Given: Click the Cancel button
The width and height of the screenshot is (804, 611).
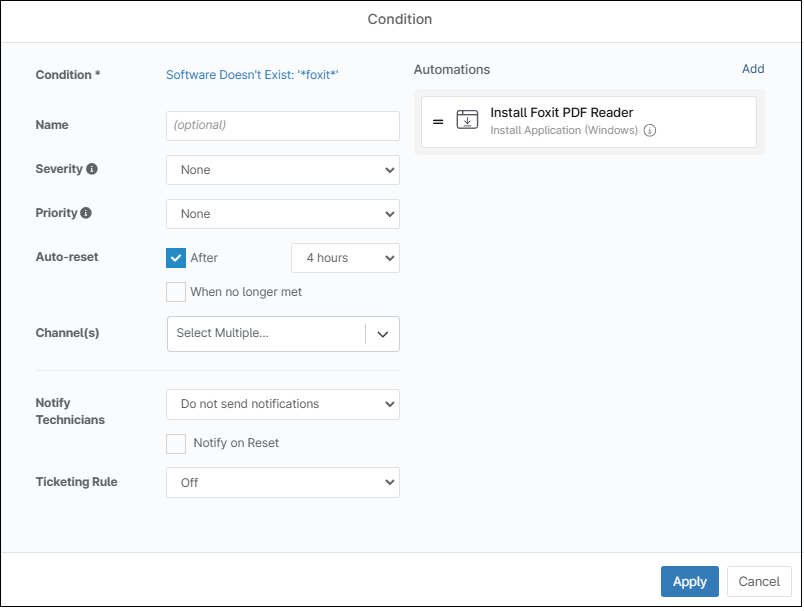Looking at the screenshot, I should tap(759, 582).
